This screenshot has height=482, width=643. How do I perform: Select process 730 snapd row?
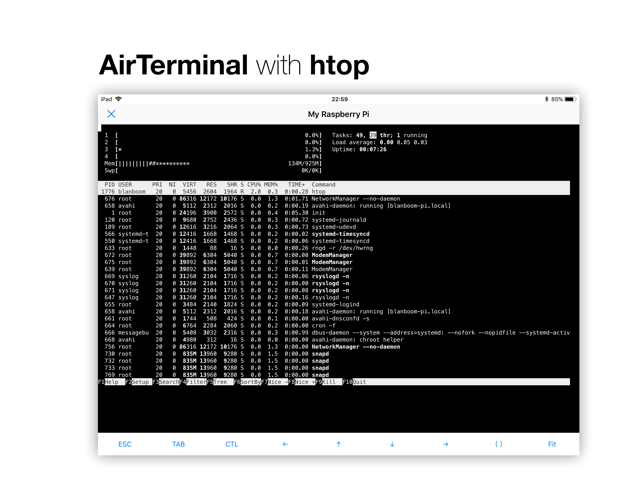click(x=334, y=354)
